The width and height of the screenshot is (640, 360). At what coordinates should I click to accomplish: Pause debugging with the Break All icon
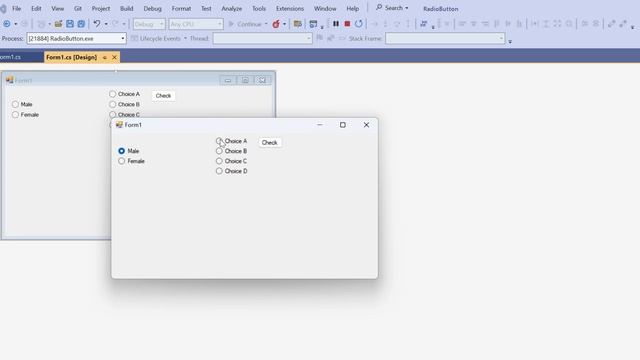coord(336,24)
